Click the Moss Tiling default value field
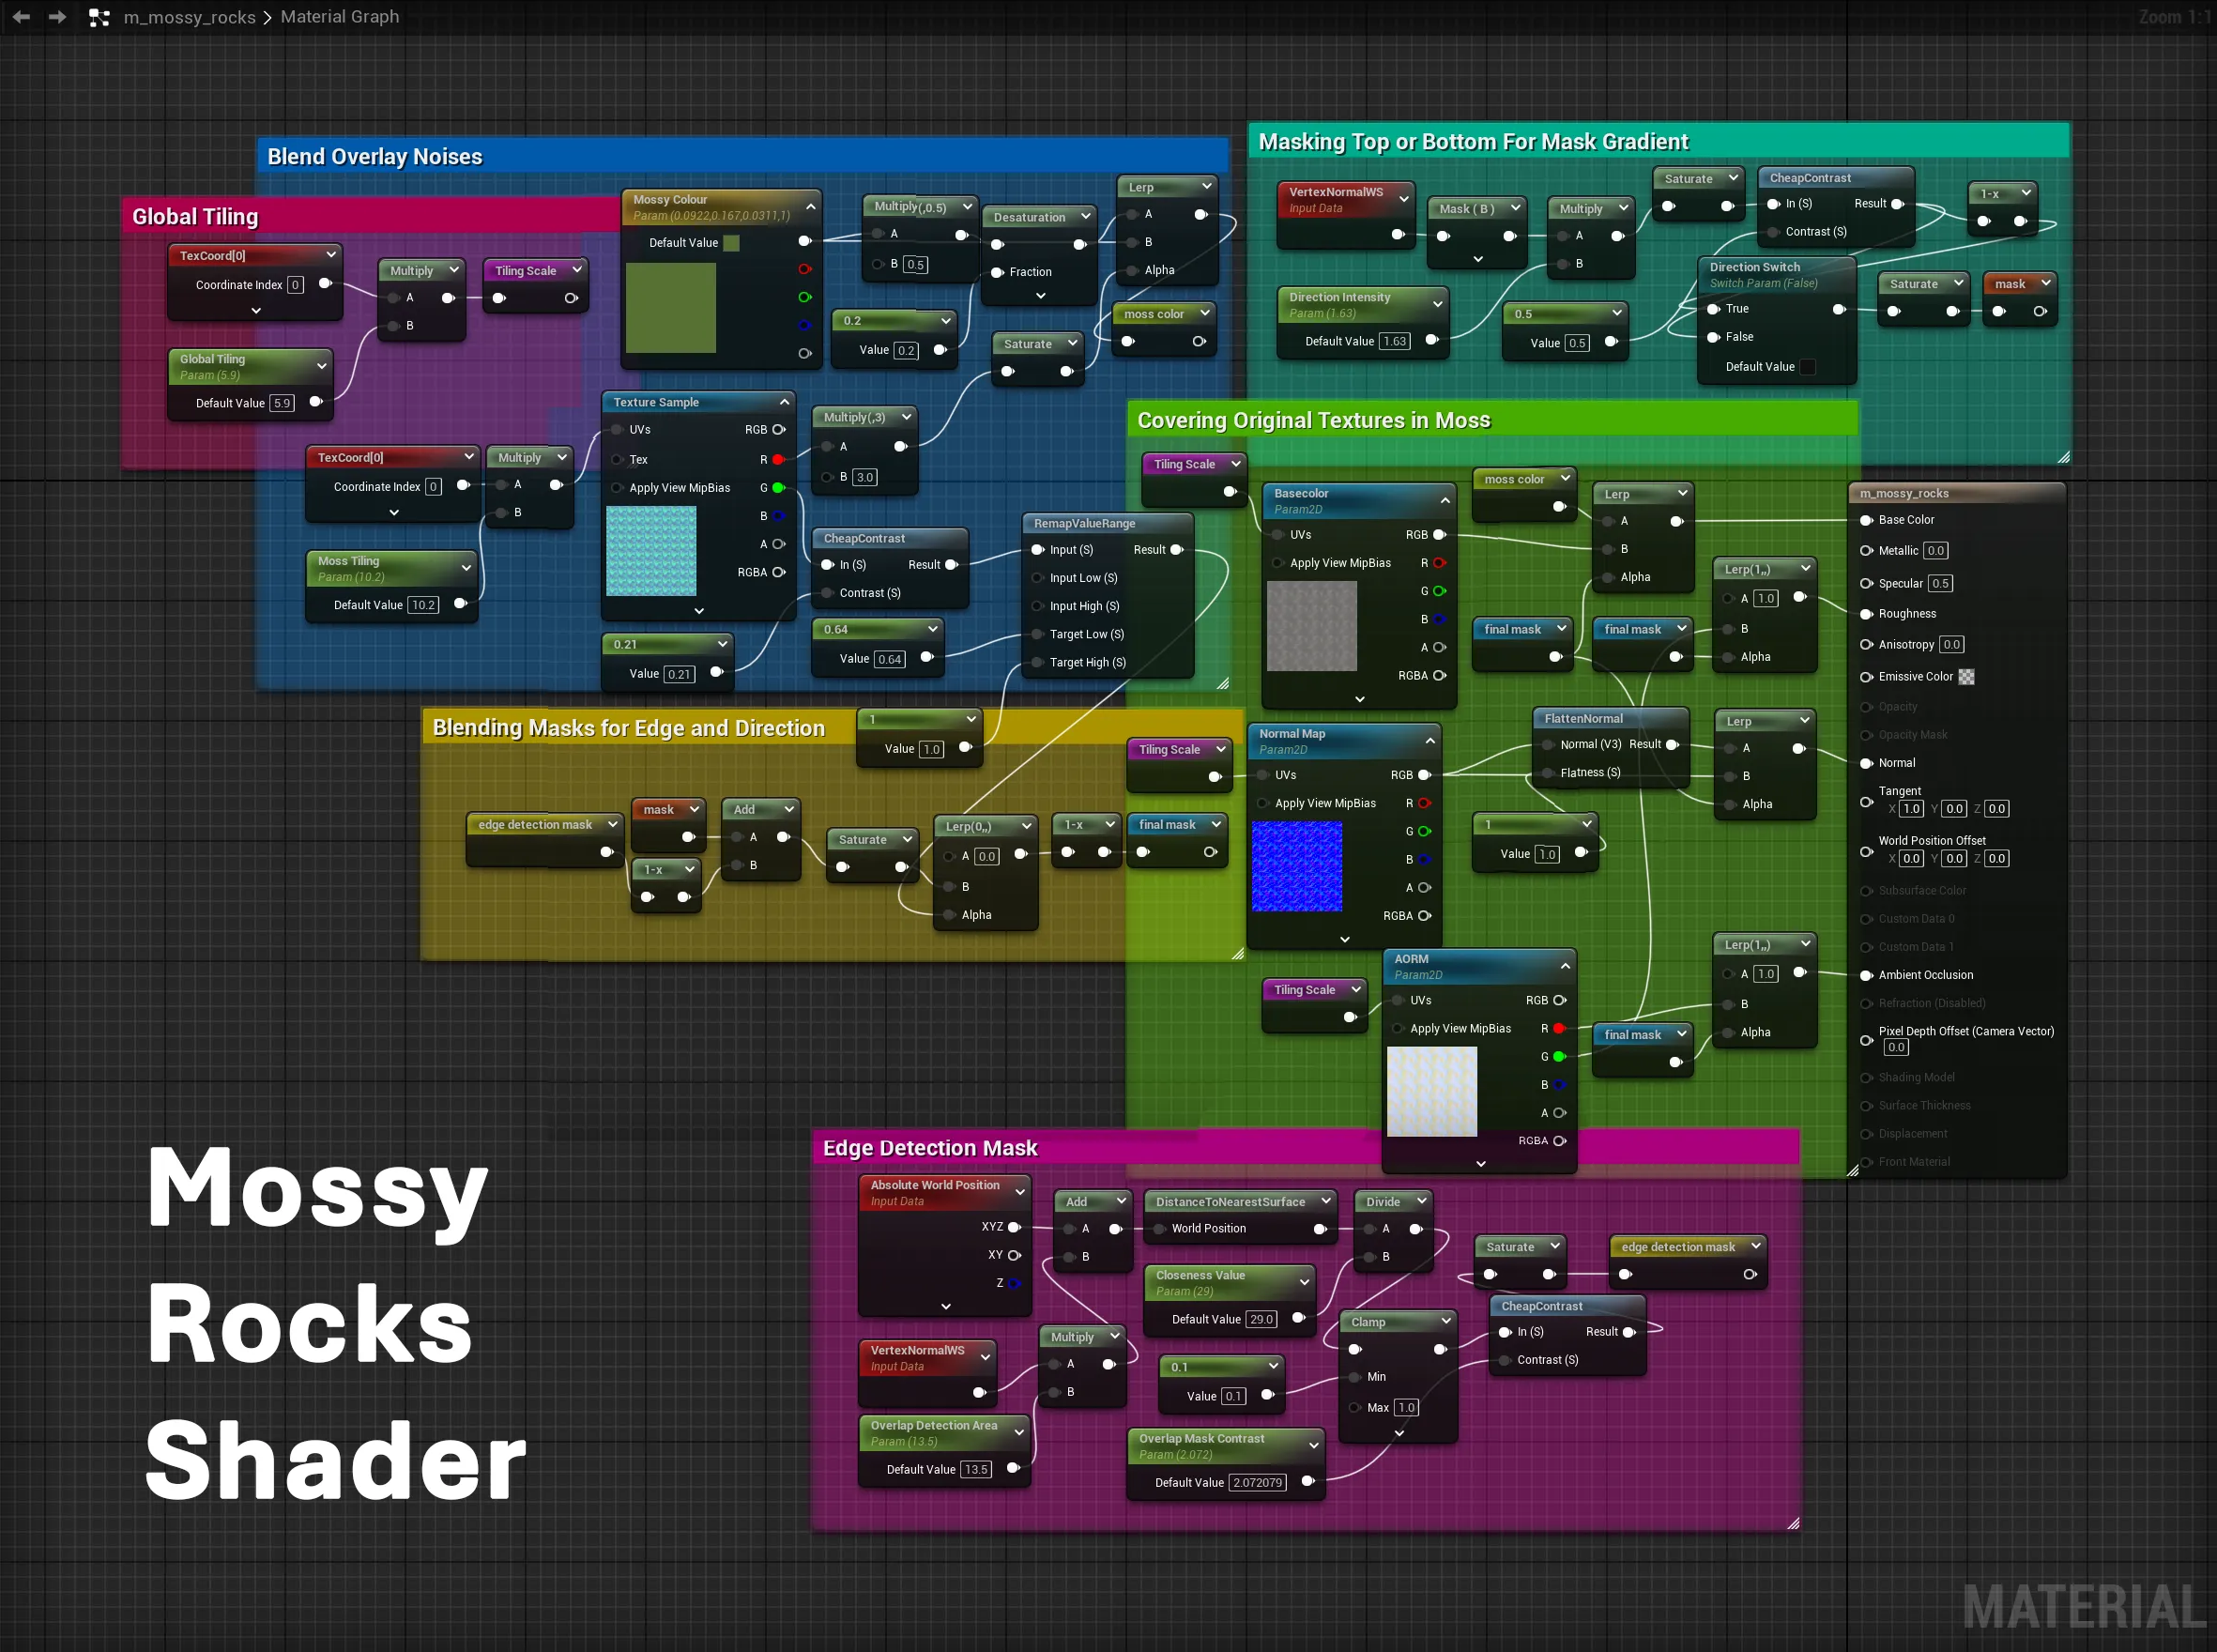 coord(423,605)
